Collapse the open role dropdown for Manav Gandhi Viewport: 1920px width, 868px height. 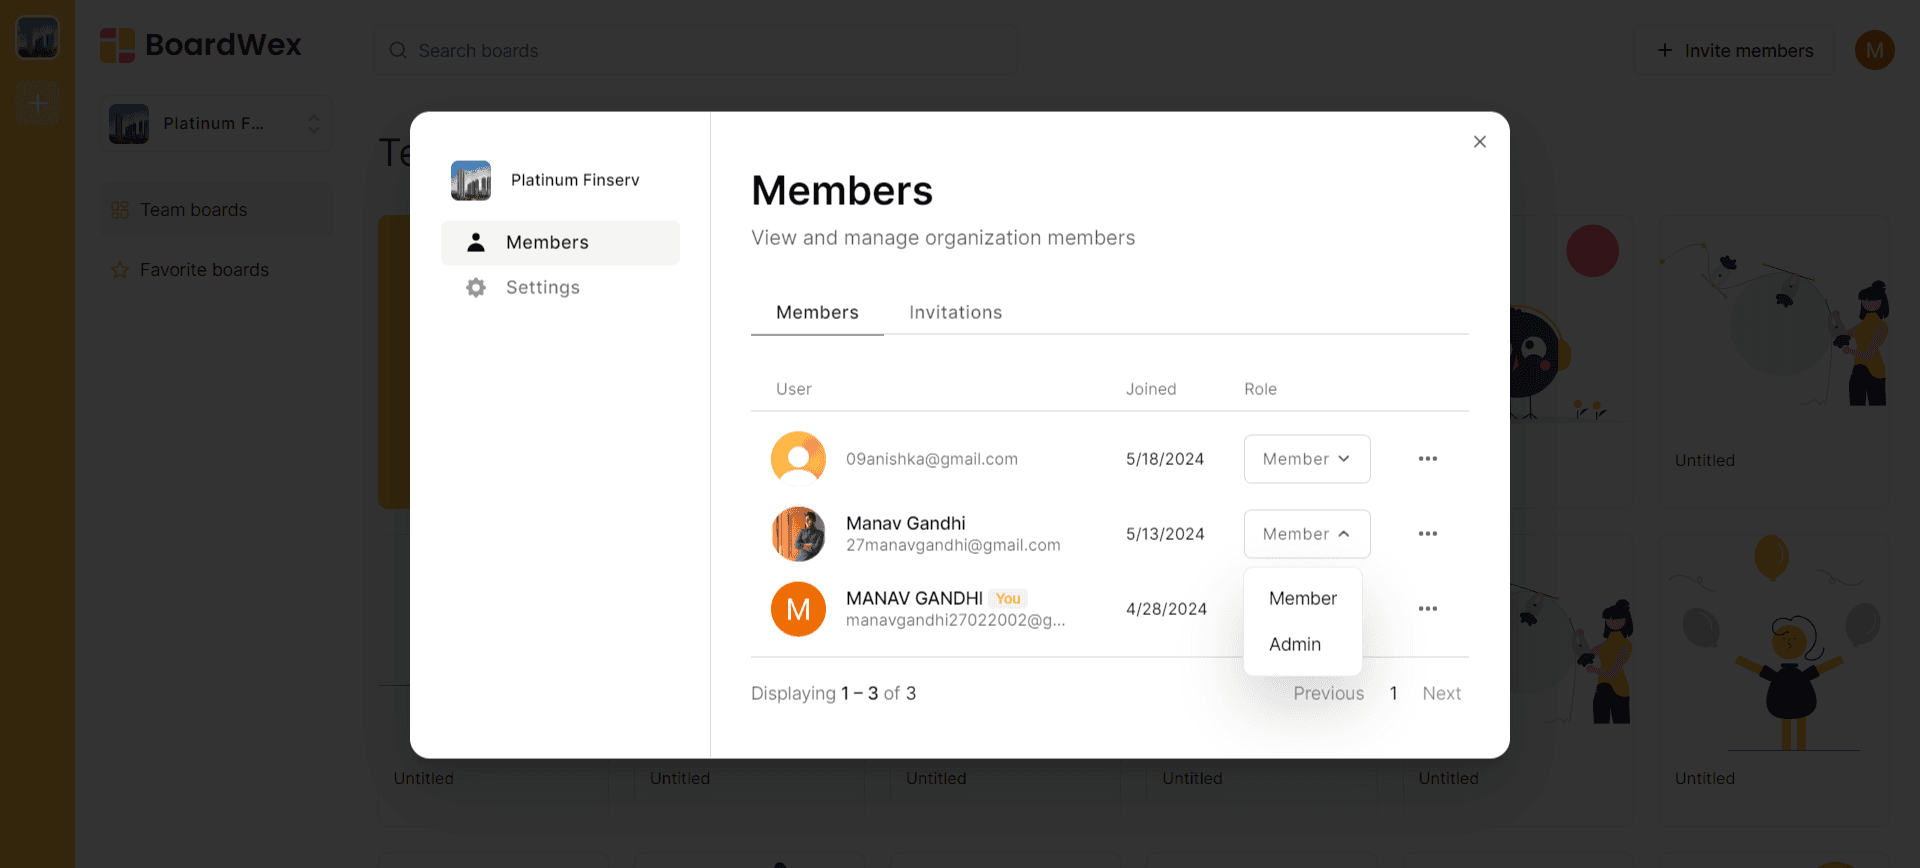pos(1306,534)
